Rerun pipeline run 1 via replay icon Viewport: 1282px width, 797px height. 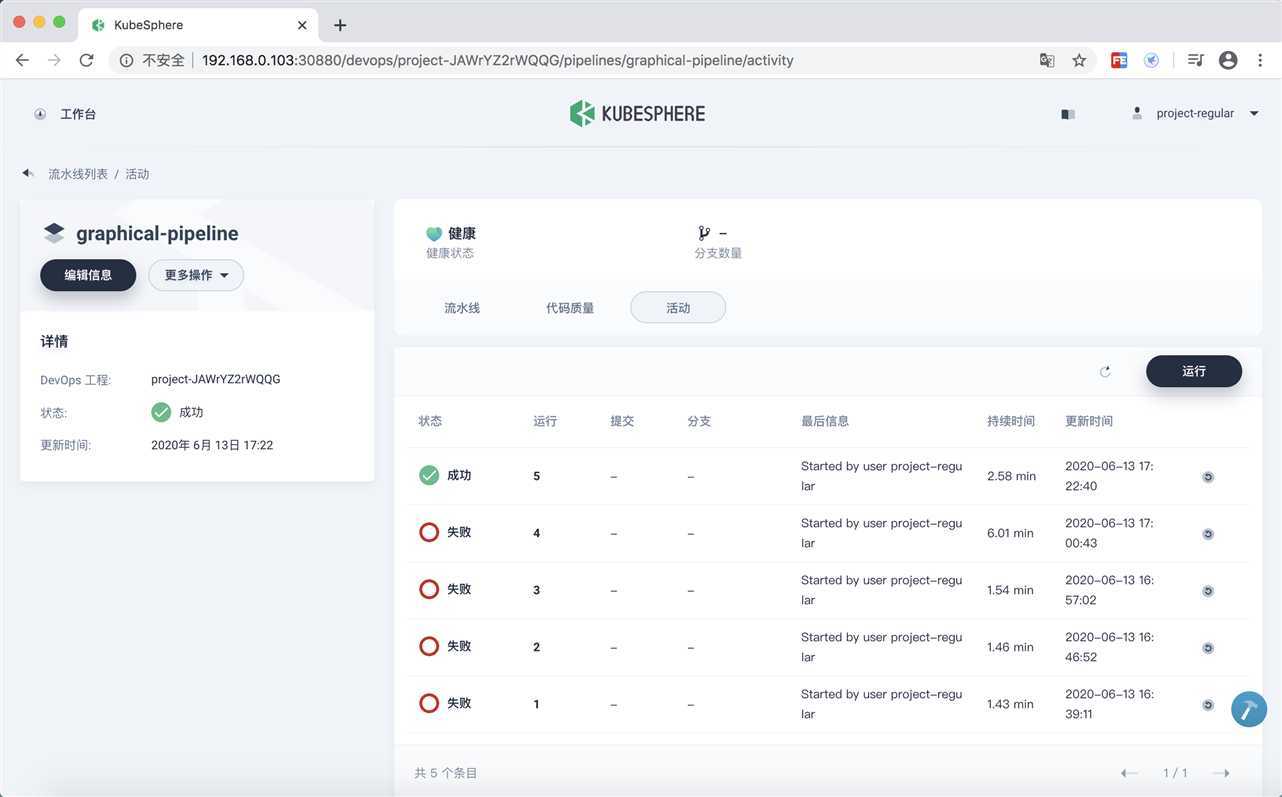pyautogui.click(x=1208, y=705)
